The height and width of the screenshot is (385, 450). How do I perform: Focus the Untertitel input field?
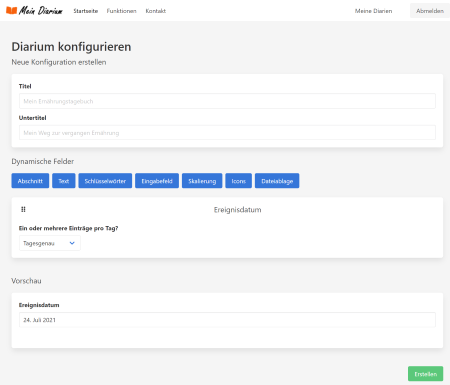227,133
